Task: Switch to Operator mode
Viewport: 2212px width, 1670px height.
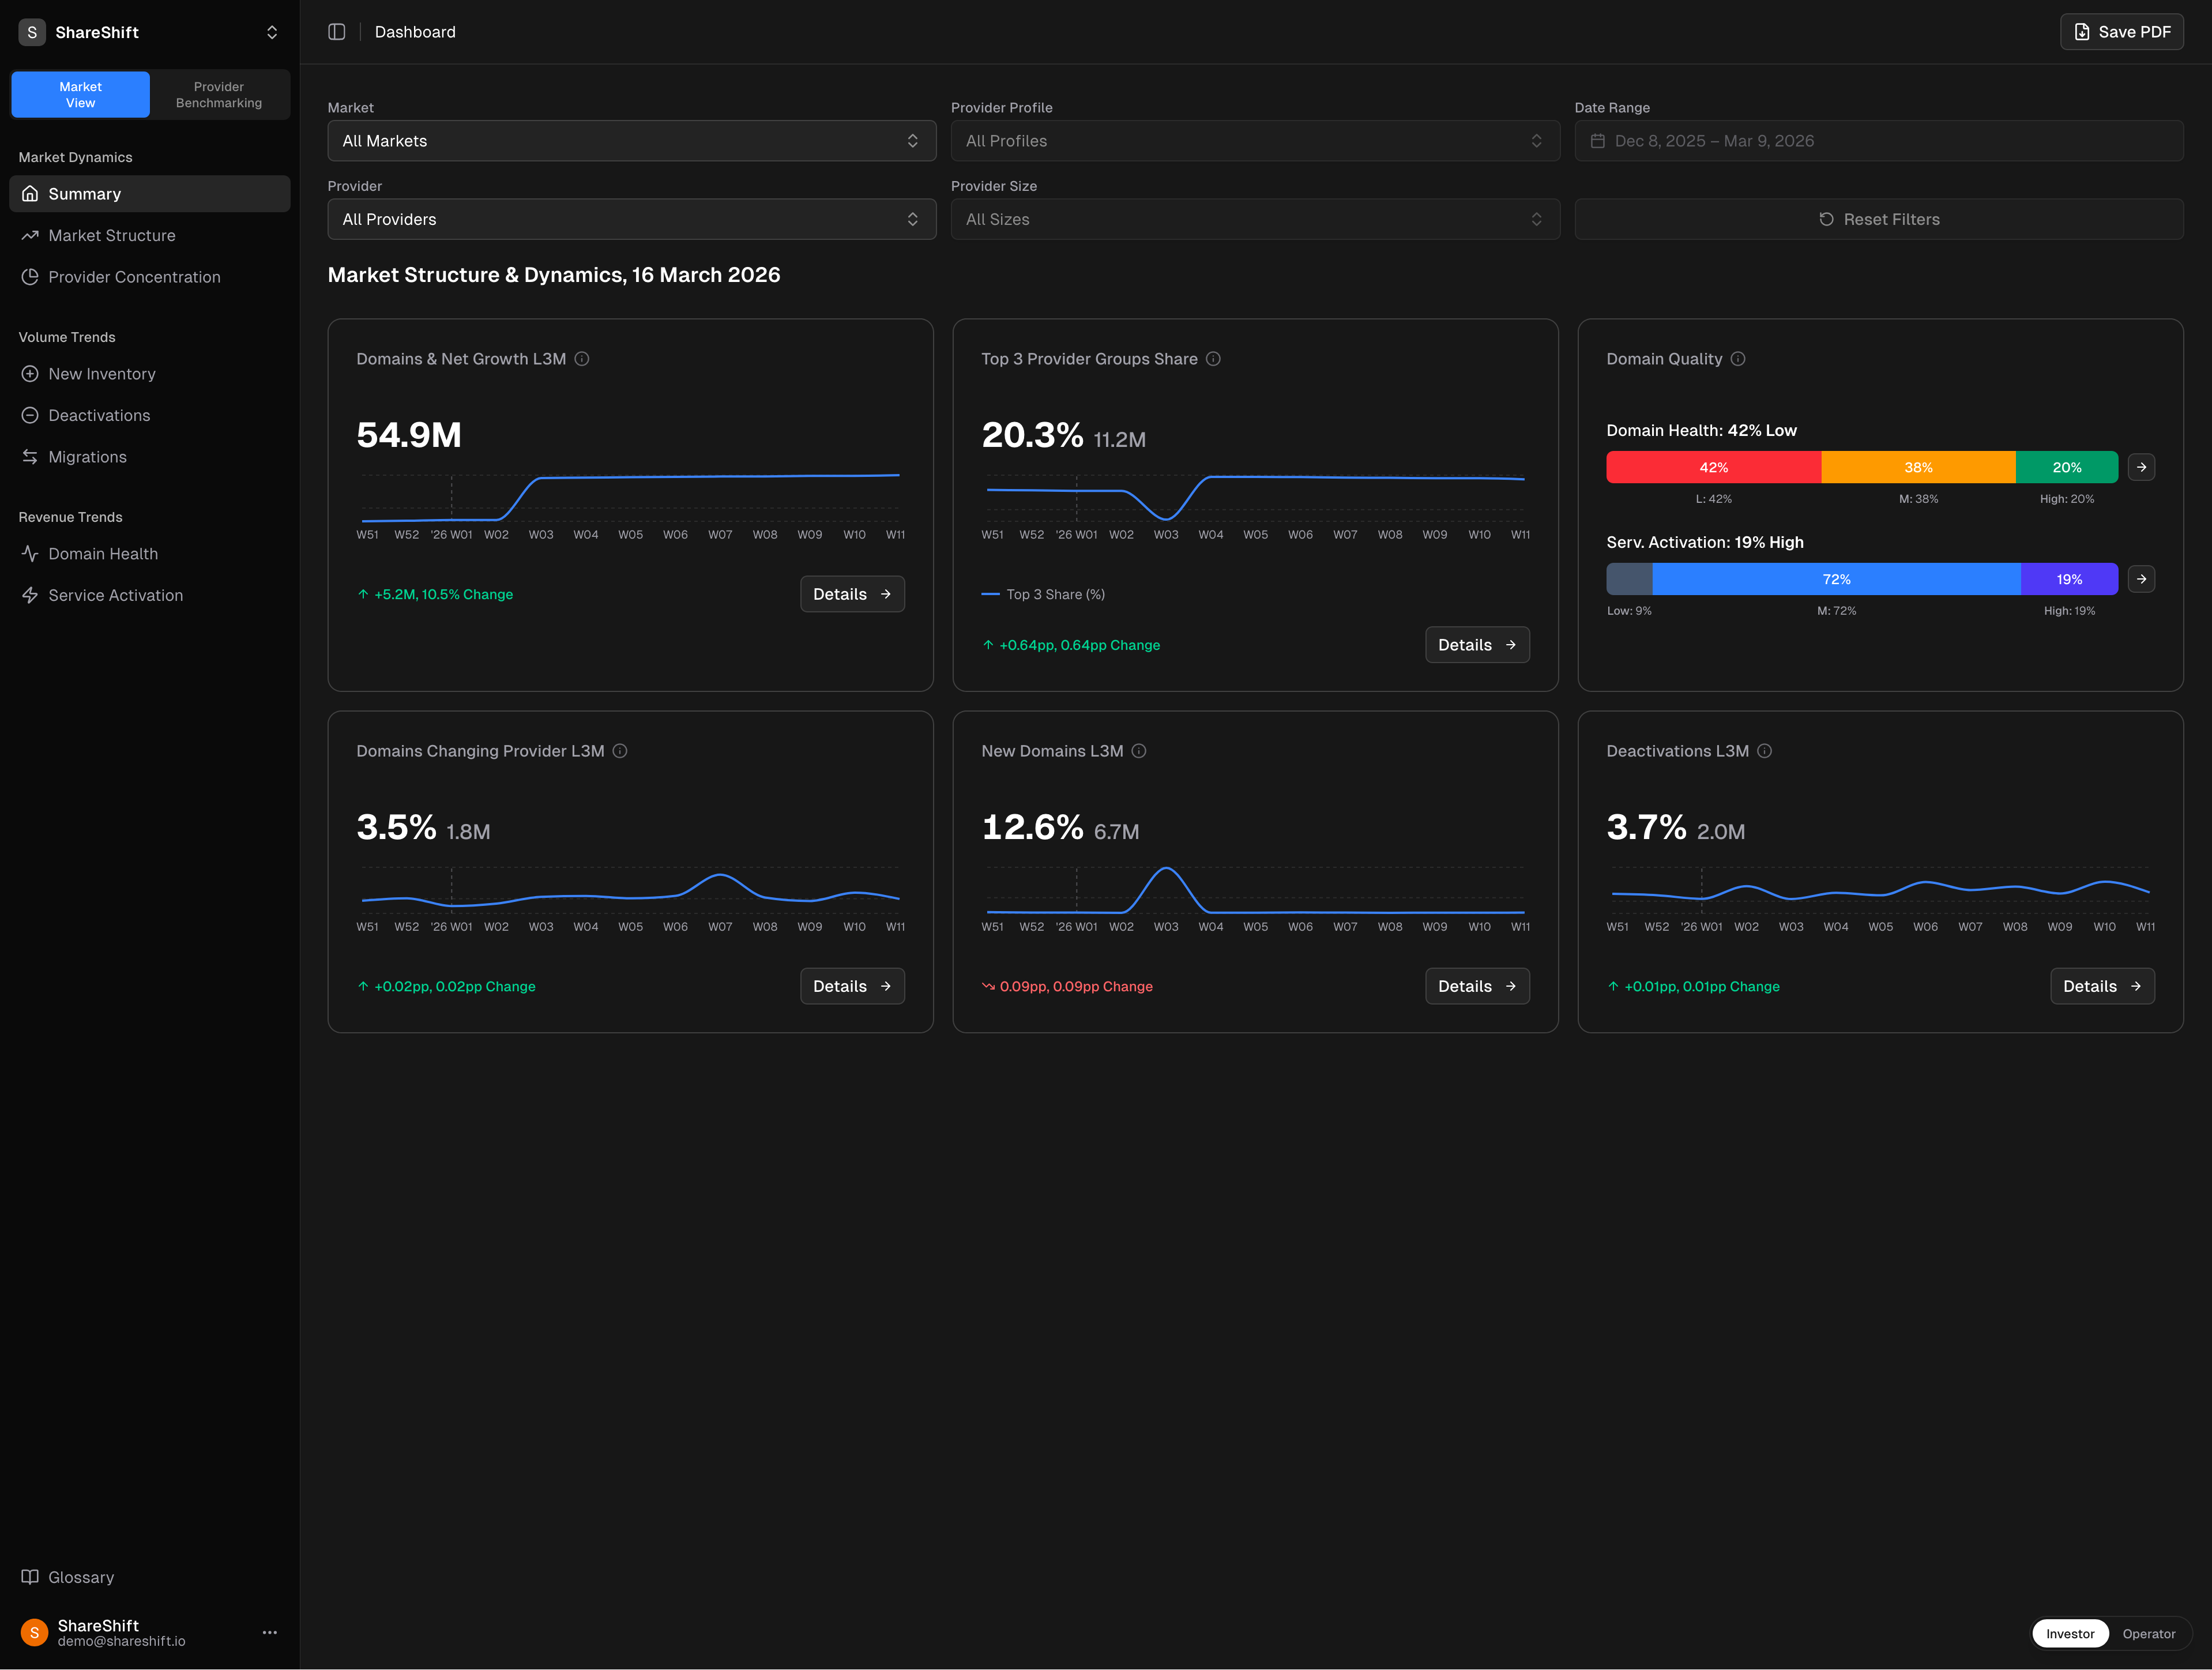Action: pos(2149,1634)
